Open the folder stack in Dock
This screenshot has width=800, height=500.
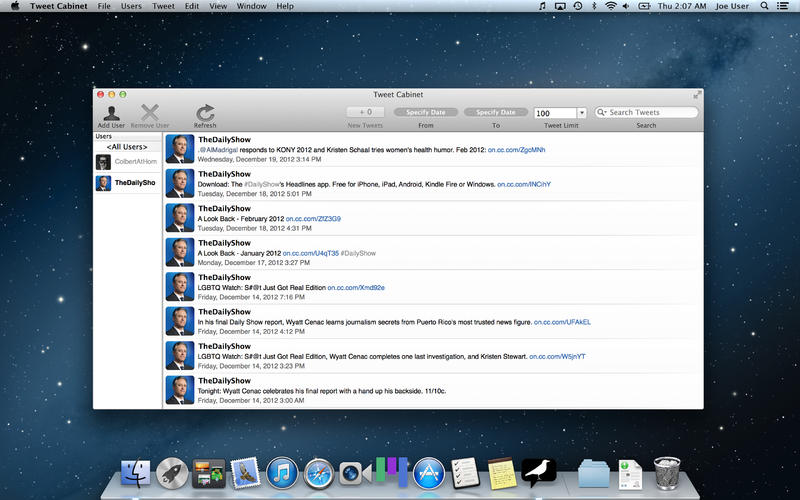(593, 474)
